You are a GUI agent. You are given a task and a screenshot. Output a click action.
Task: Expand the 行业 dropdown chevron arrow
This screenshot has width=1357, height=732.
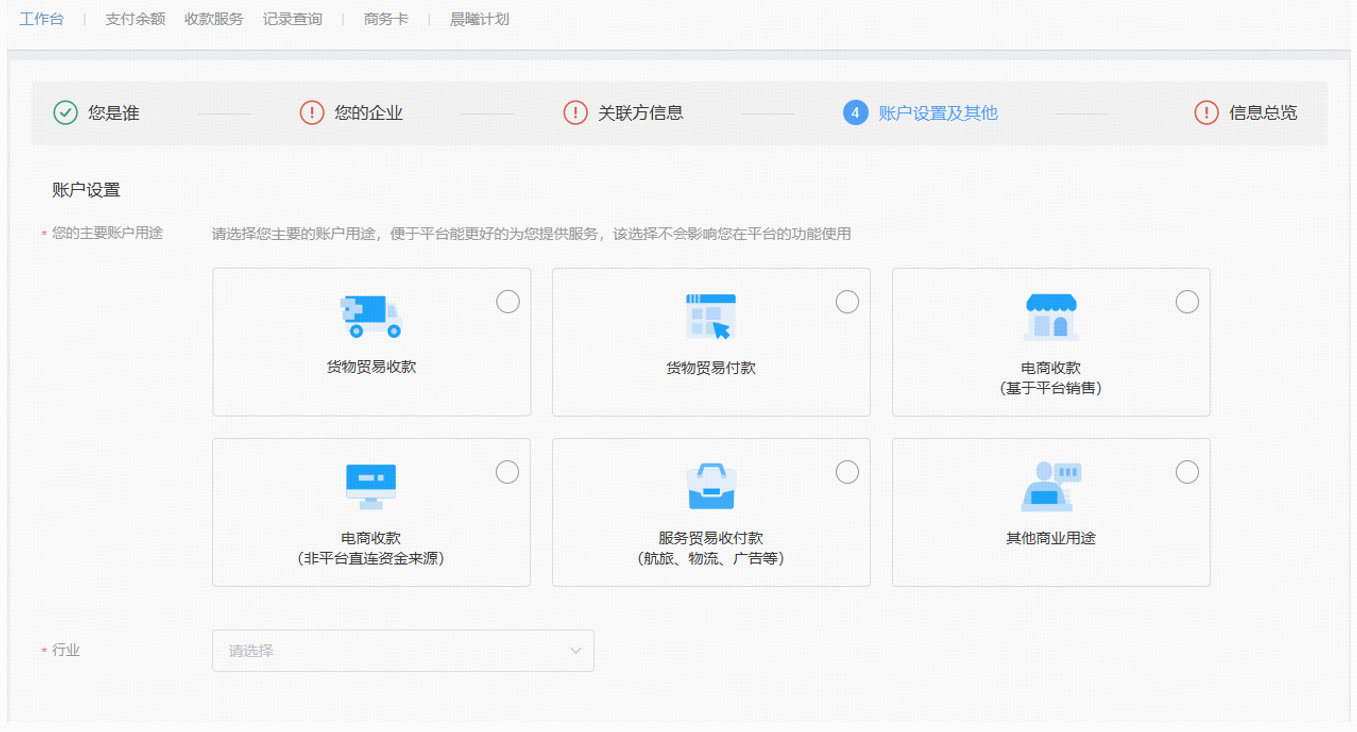[576, 651]
